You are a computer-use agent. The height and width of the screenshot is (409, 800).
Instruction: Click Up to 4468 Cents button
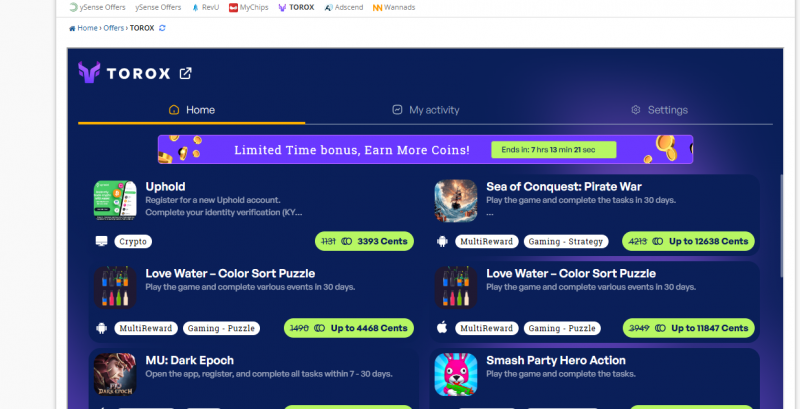(x=349, y=328)
